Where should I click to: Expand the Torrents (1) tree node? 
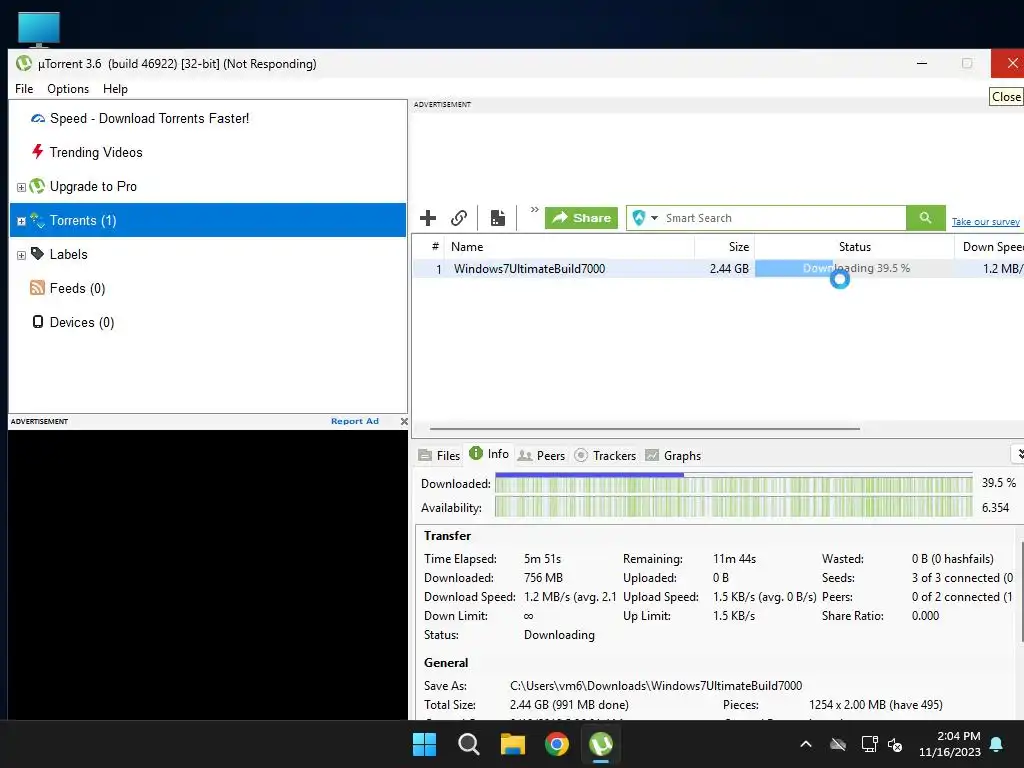21,221
